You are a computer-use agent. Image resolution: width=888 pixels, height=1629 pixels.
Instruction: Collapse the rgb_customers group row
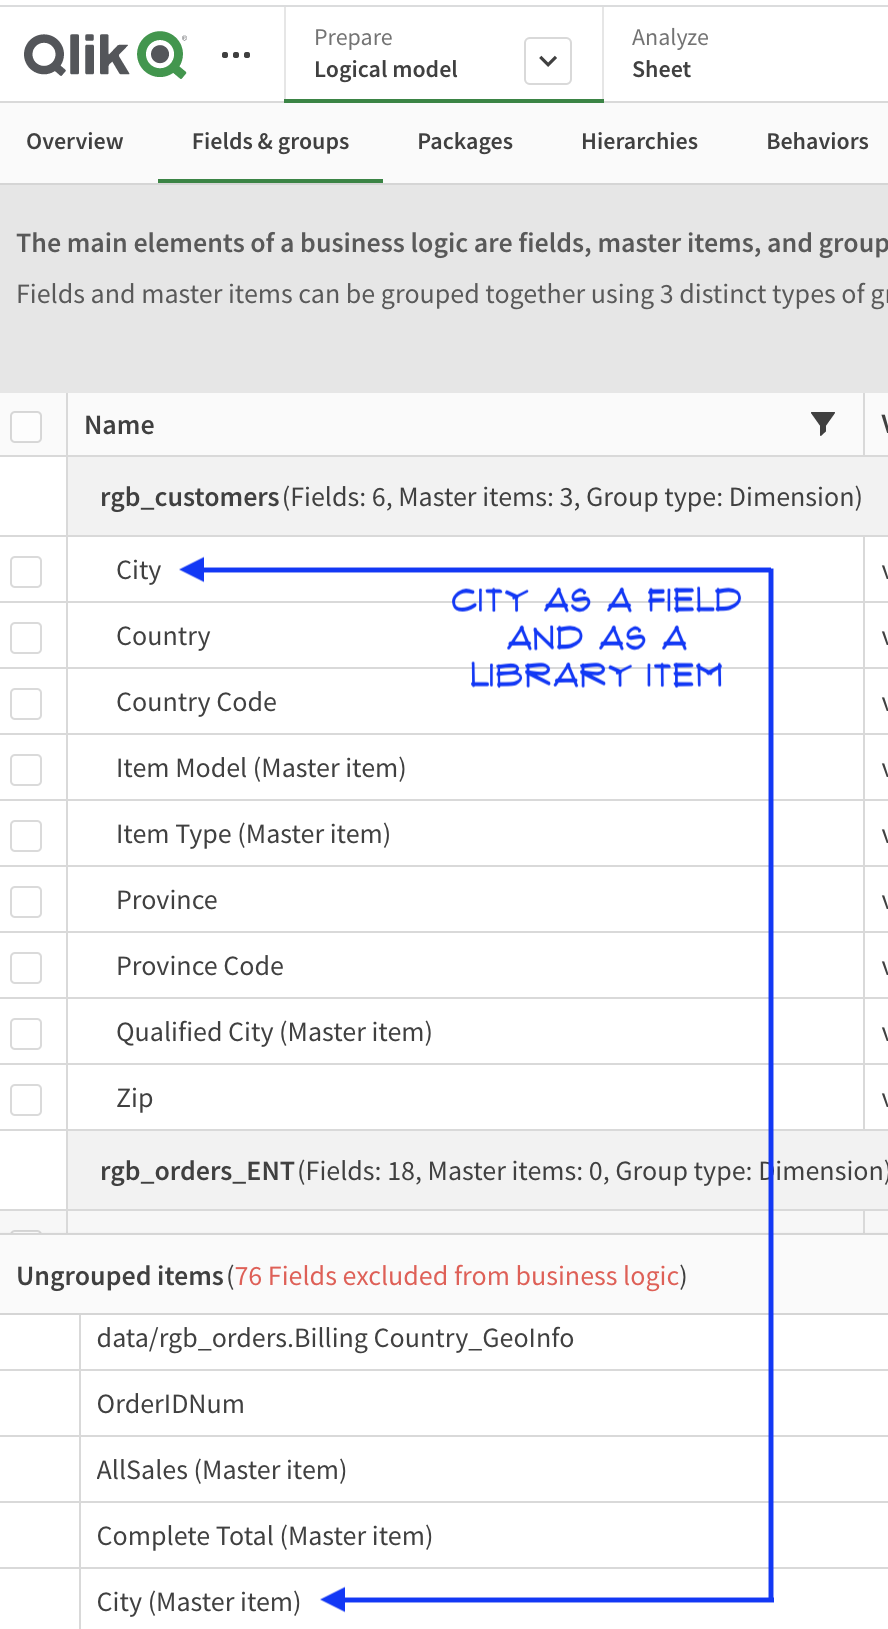tap(190, 497)
